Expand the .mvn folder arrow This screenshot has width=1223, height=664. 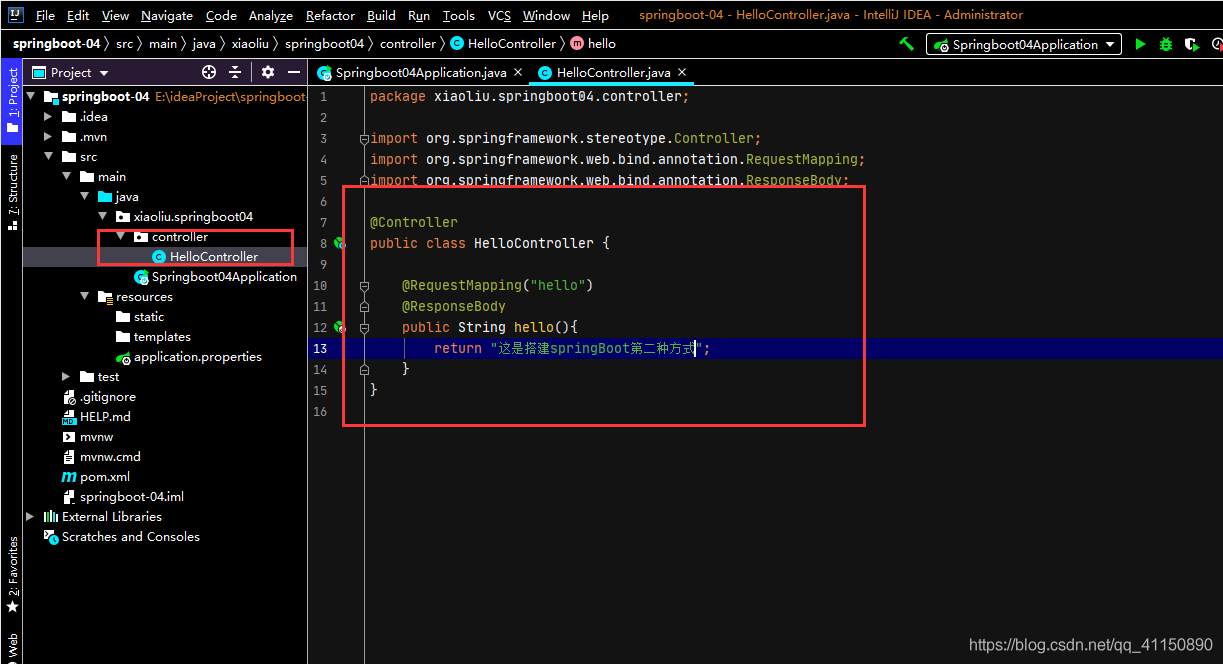pos(49,137)
